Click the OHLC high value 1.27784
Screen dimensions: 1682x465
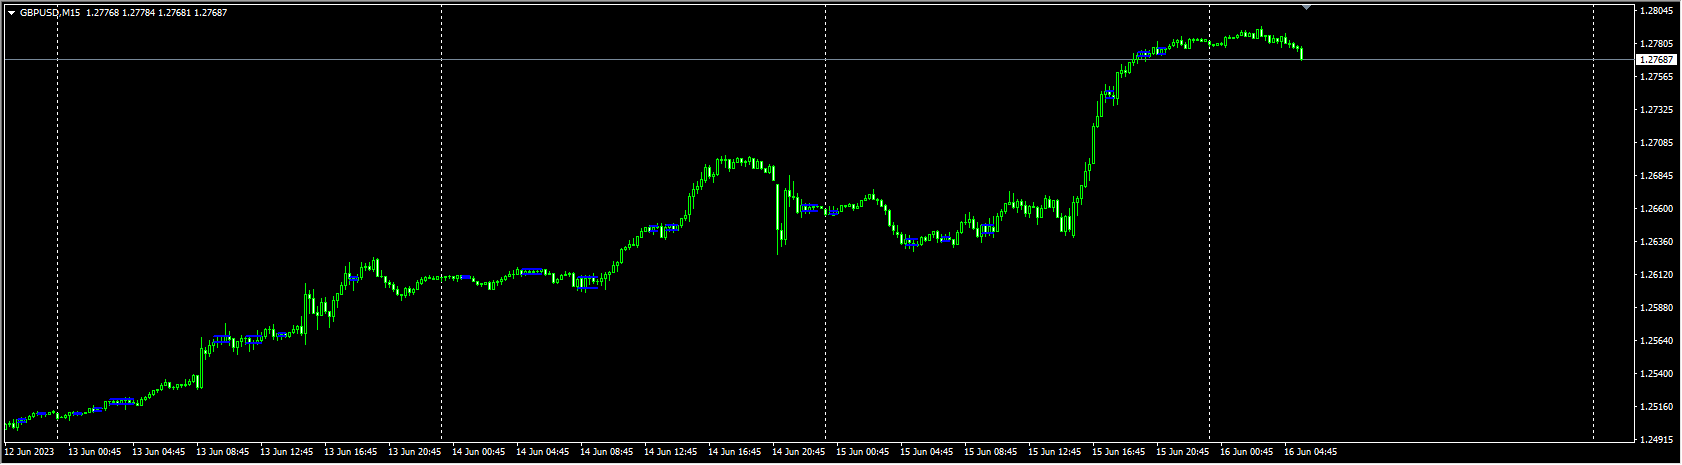pyautogui.click(x=138, y=13)
